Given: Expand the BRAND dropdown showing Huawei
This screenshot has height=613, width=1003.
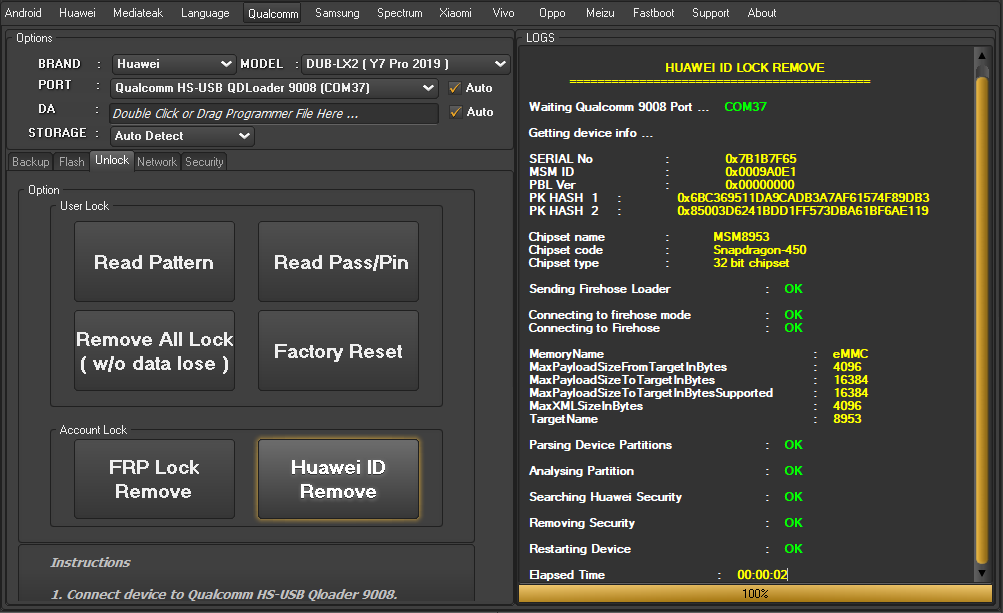Looking at the screenshot, I should click(x=174, y=64).
